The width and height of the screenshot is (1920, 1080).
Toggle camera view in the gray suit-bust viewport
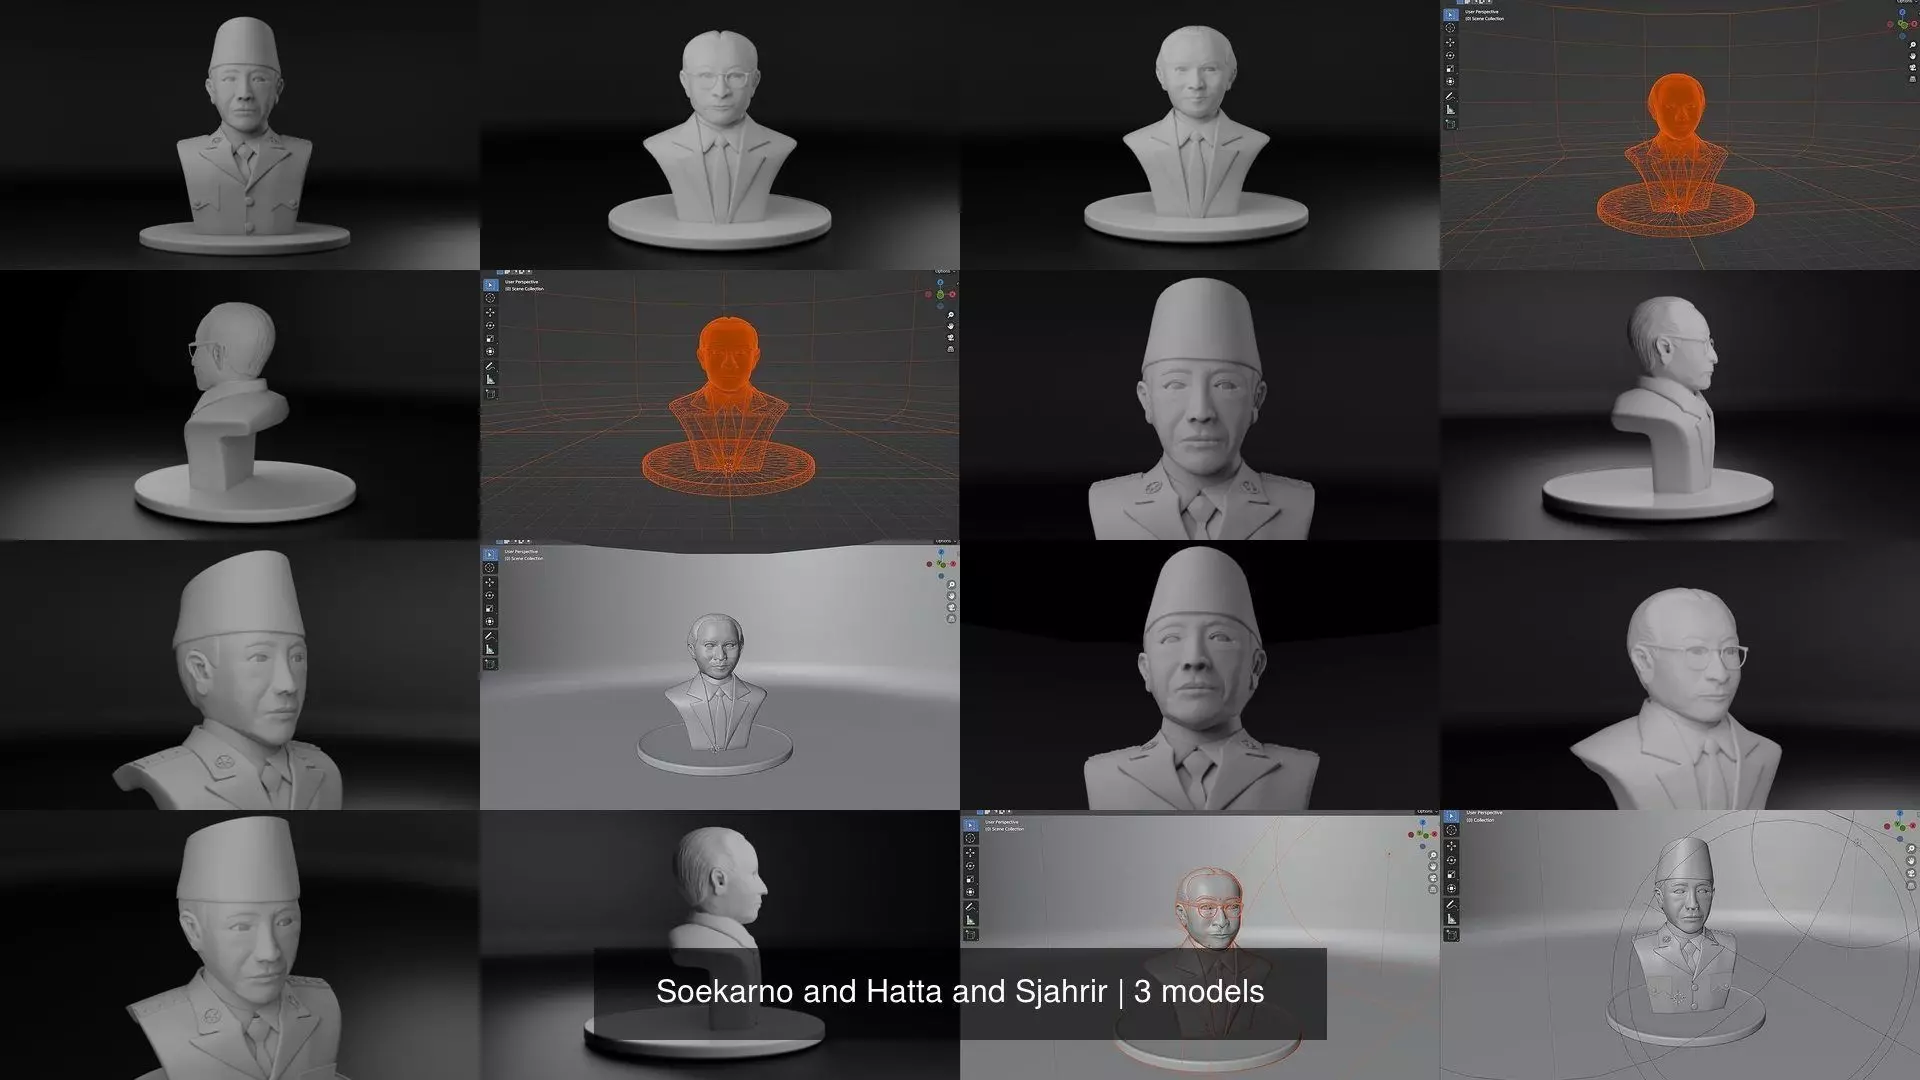[951, 607]
